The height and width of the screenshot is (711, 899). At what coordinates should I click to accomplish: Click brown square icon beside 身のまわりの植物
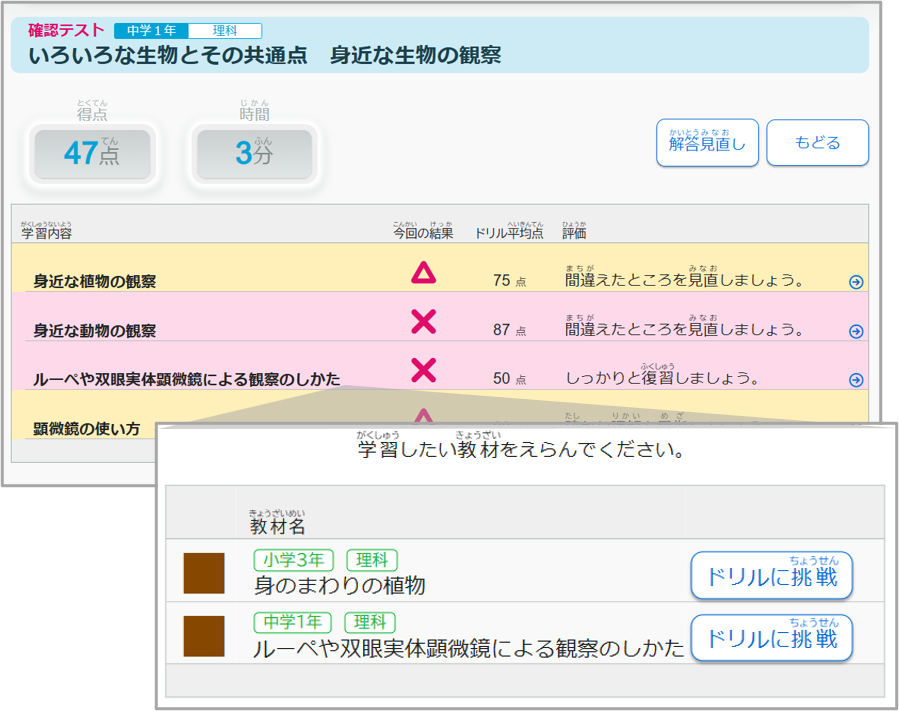(x=204, y=573)
